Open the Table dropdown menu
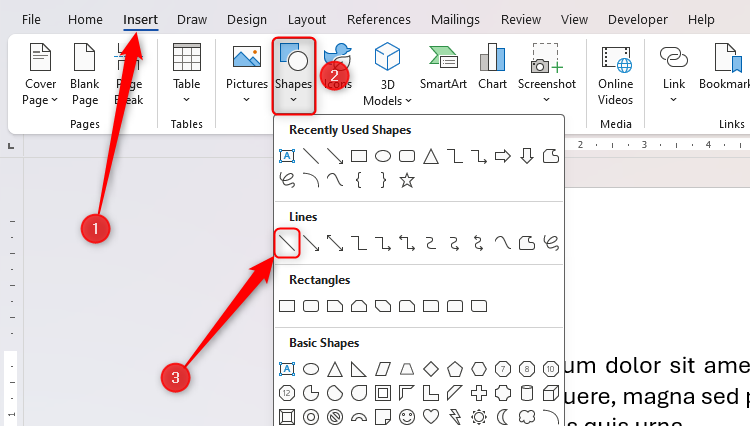The width and height of the screenshot is (750, 426). click(x=187, y=73)
